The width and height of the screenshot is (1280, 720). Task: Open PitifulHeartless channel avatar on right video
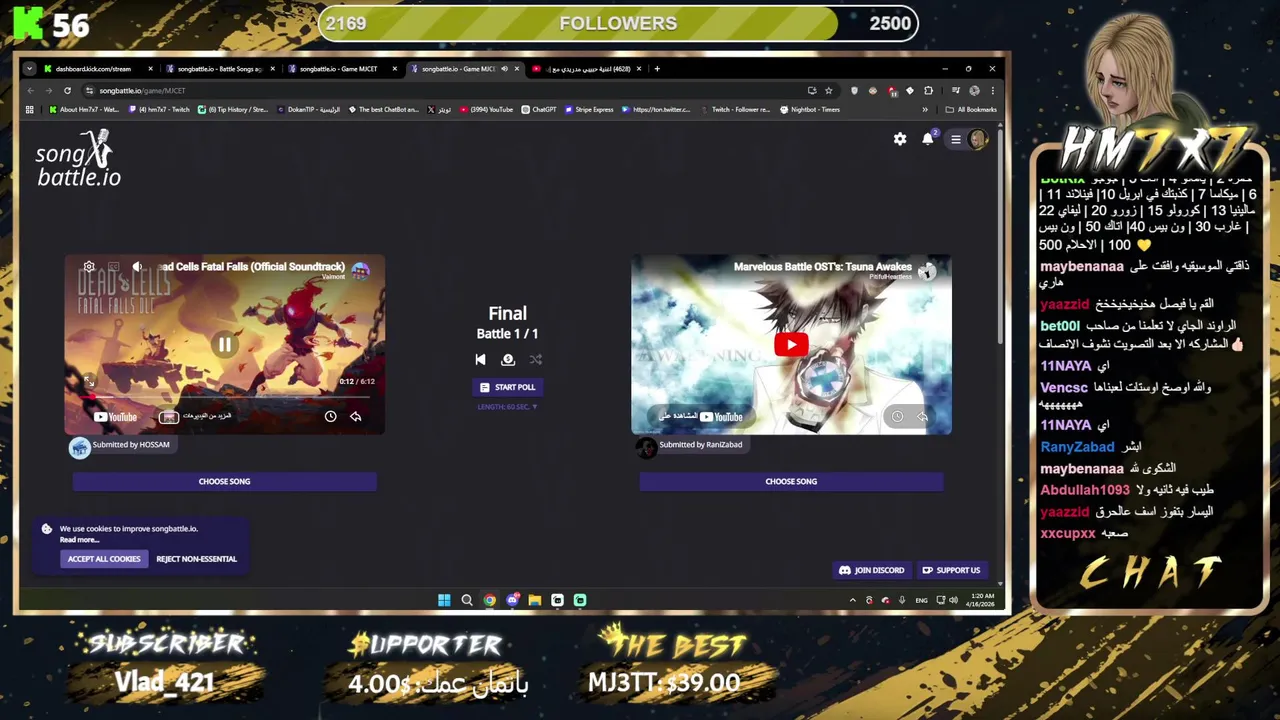(x=927, y=270)
